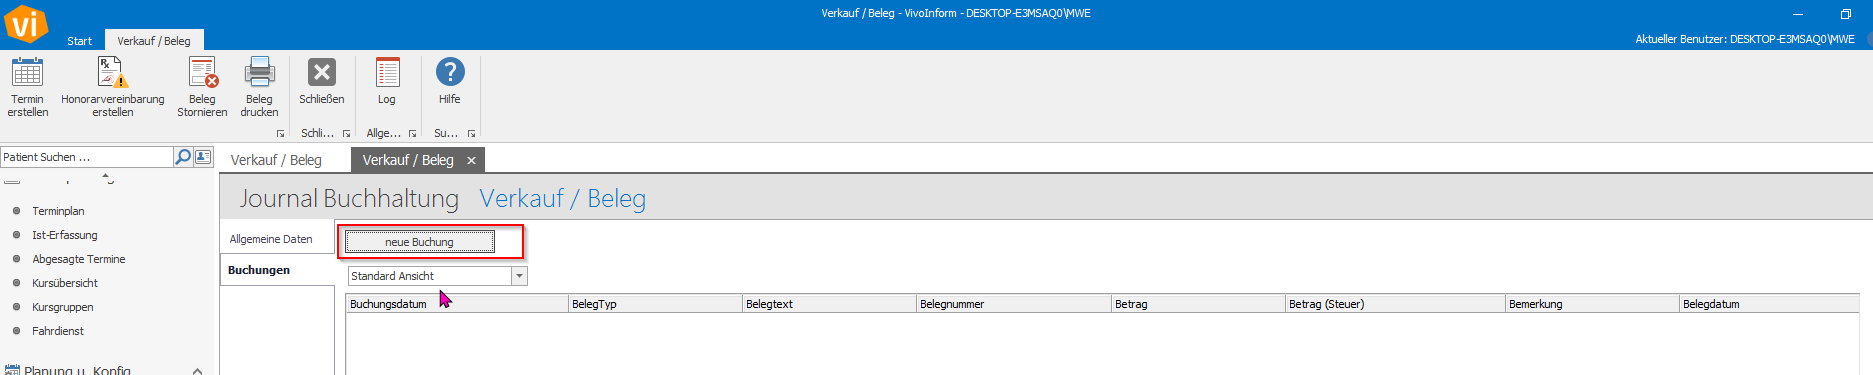
Task: Sort by the Buchungsdatum column header
Action: [457, 304]
